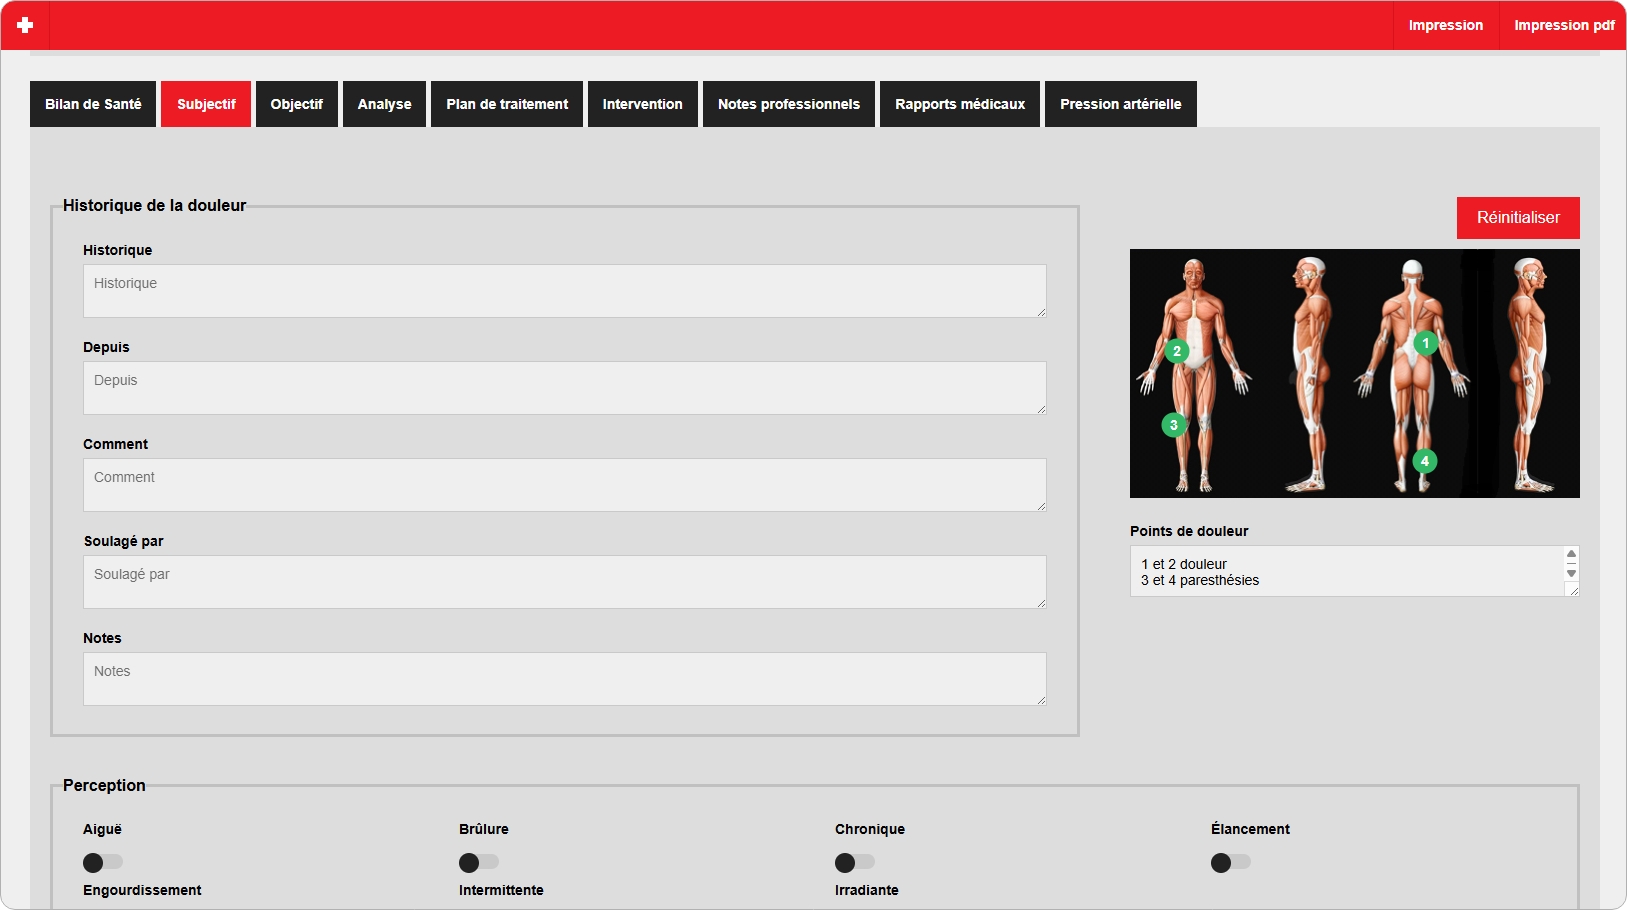Image resolution: width=1627 pixels, height=910 pixels.
Task: Open Plan de traitement tab
Action: (x=507, y=104)
